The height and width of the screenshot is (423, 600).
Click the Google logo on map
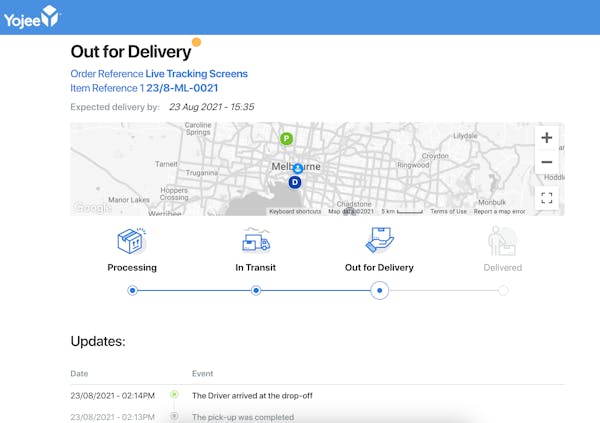tap(93, 208)
